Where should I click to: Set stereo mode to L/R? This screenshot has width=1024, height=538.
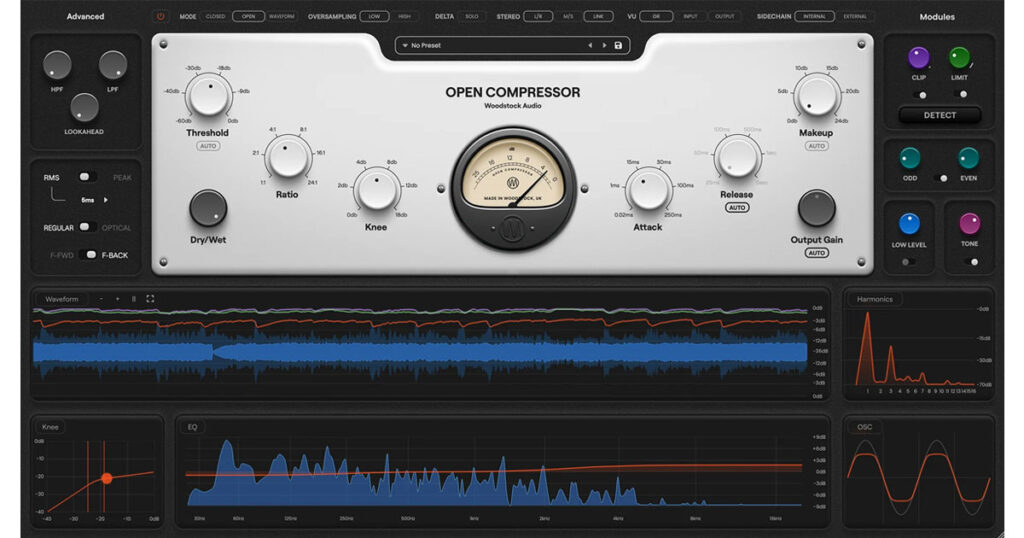(x=538, y=16)
